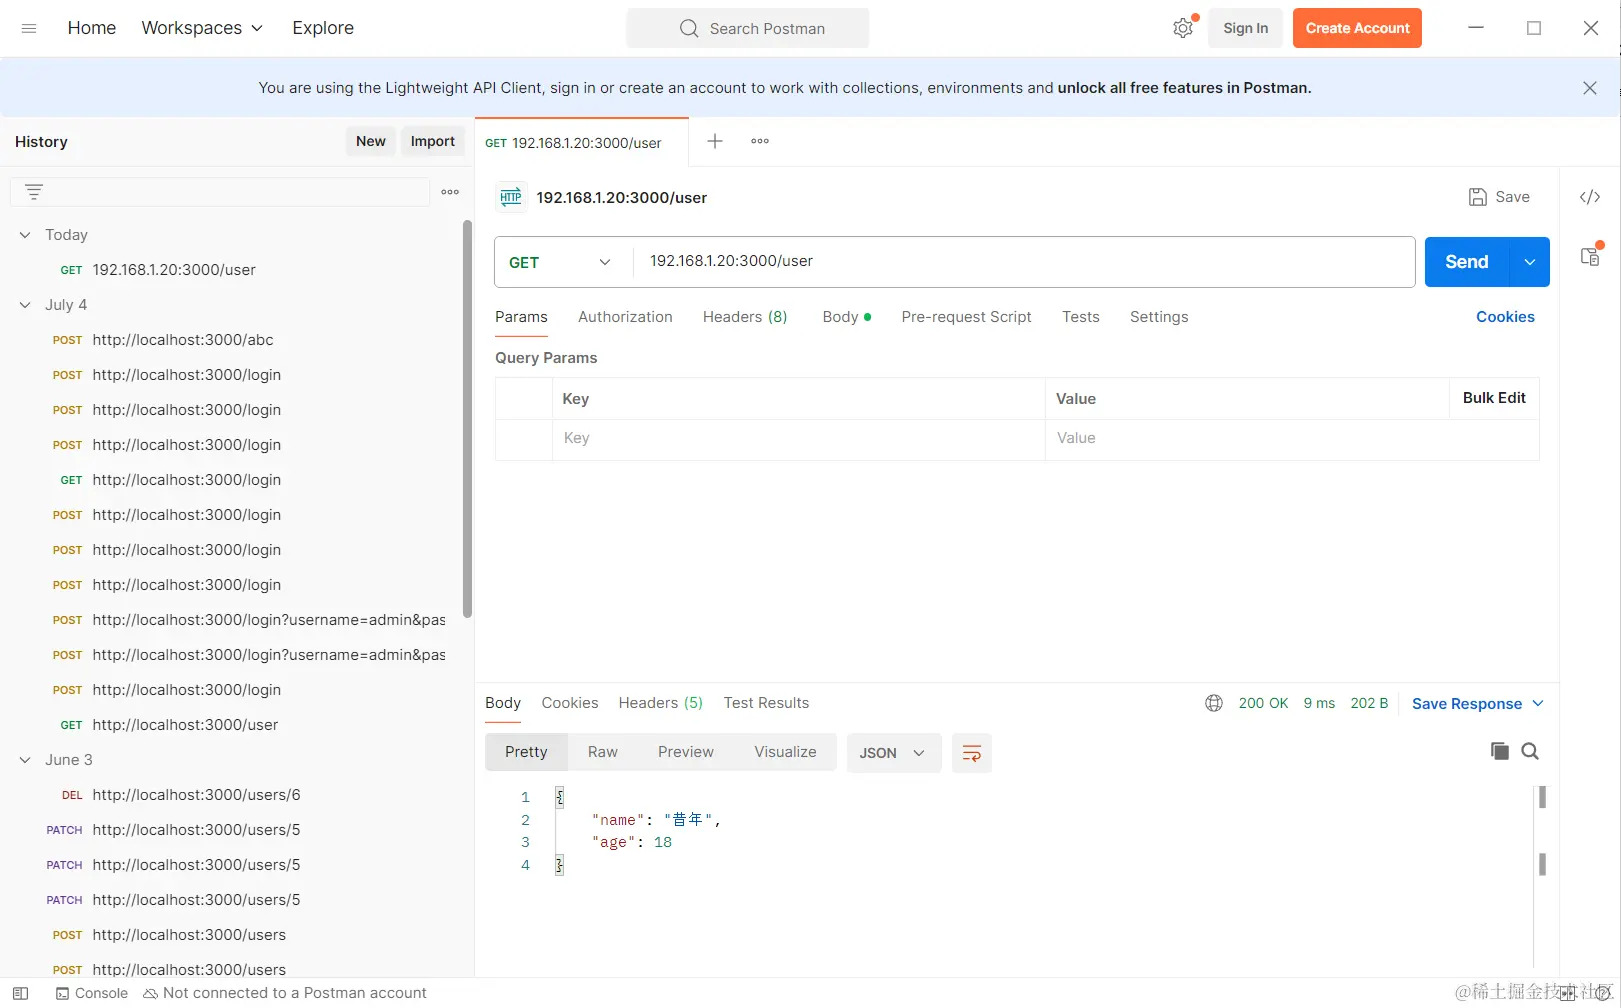This screenshot has height=1008, width=1621.
Task: Open the response Headers (5) tab
Action: (660, 703)
